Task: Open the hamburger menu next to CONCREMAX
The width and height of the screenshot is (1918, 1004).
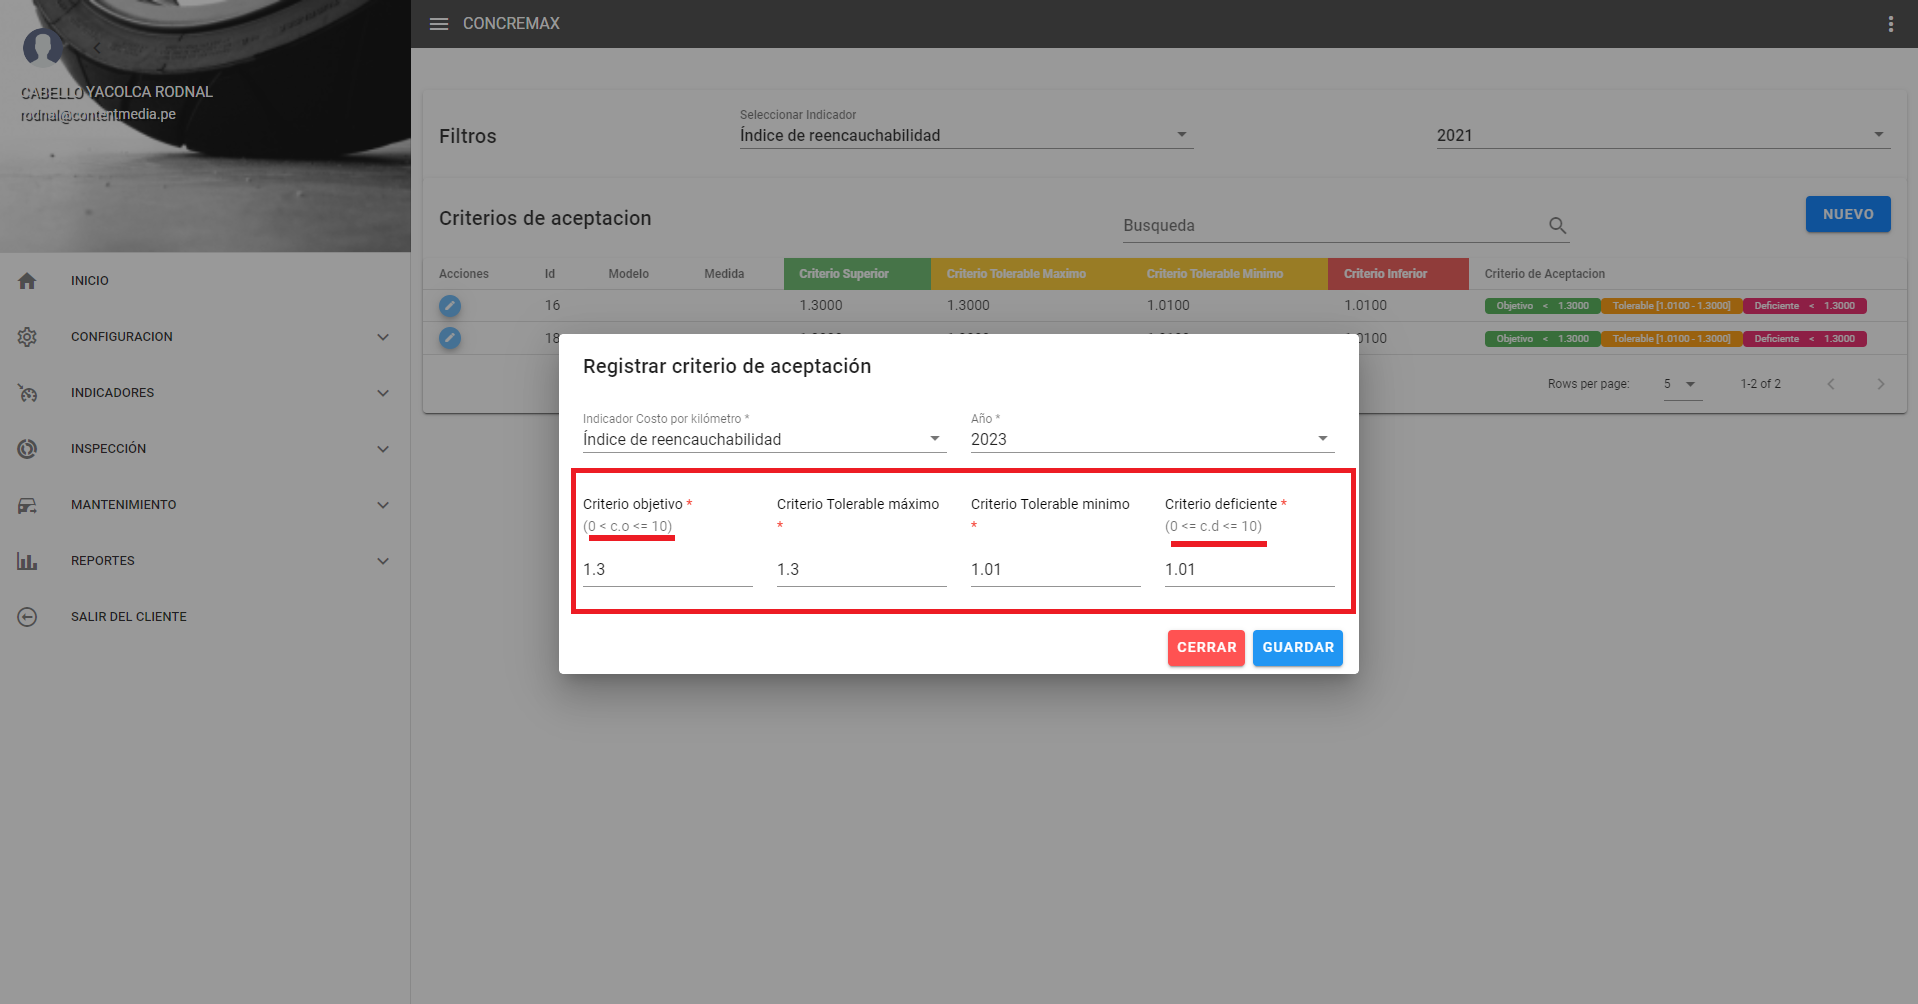Action: [x=438, y=24]
